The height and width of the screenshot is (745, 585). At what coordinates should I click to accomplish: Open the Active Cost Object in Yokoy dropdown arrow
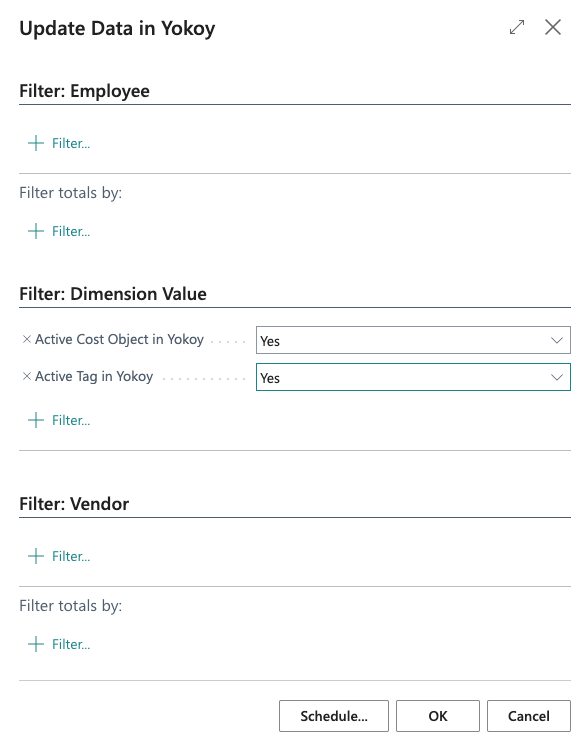click(556, 340)
